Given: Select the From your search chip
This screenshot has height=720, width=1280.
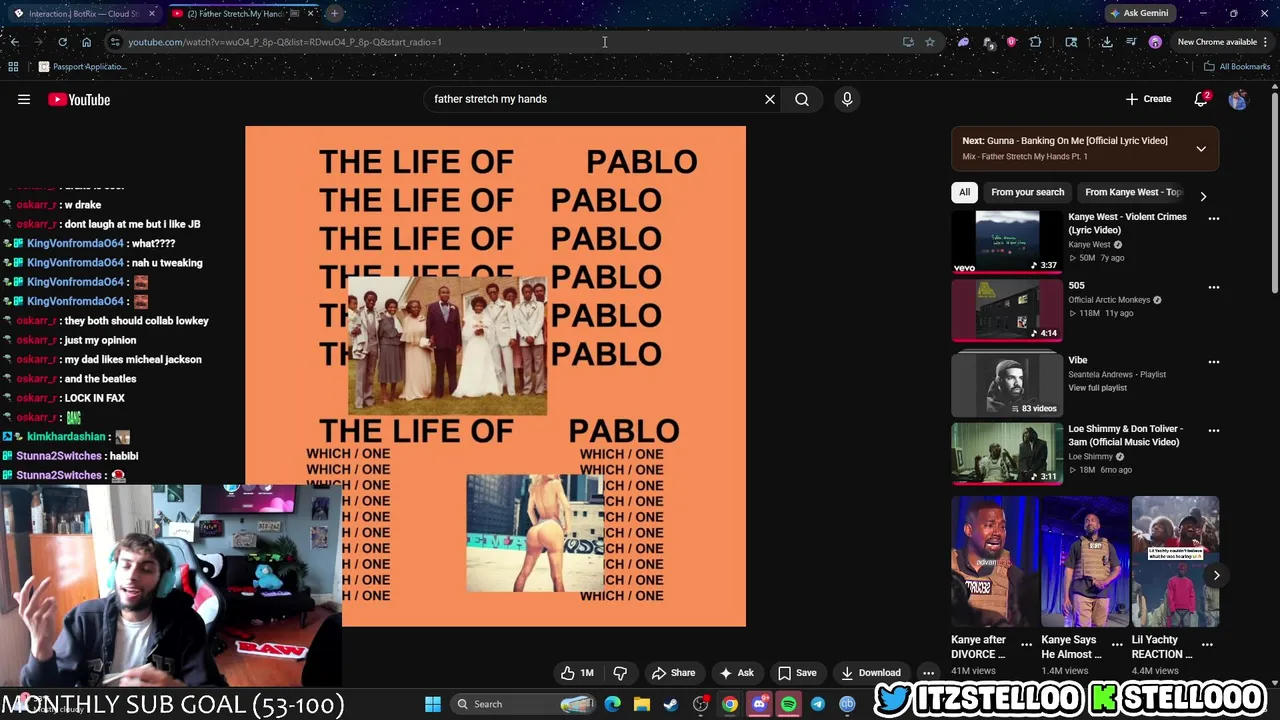Looking at the screenshot, I should point(1027,192).
